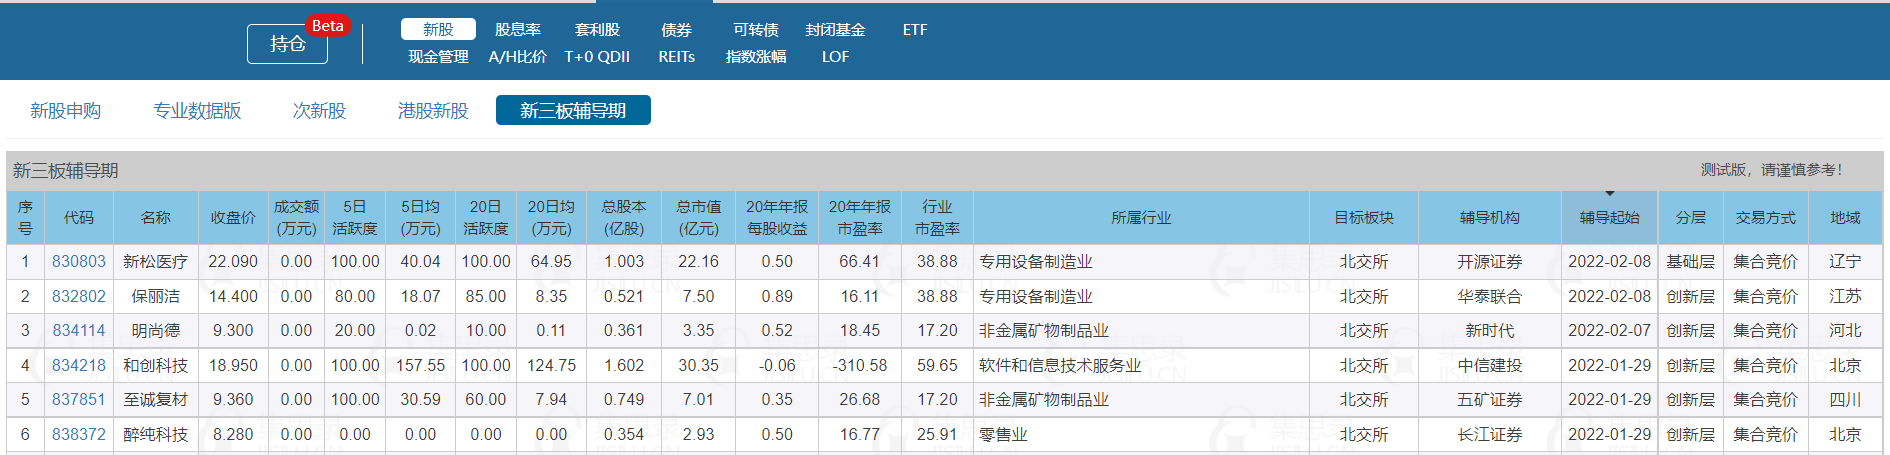The height and width of the screenshot is (455, 1890).
Task: Open the 现金管理 menu item
Action: pos(438,57)
